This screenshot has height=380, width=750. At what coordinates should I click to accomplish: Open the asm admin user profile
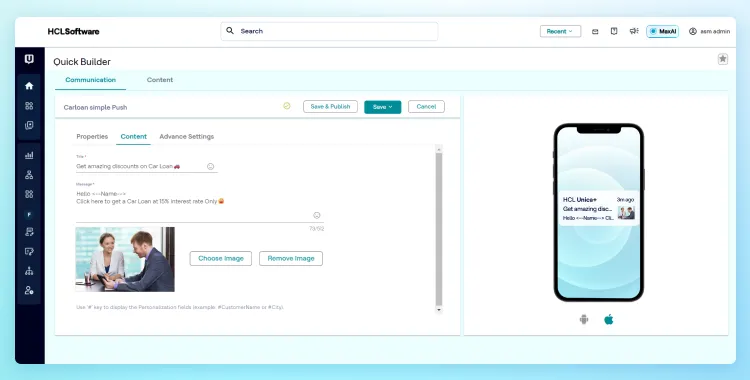pyautogui.click(x=709, y=32)
